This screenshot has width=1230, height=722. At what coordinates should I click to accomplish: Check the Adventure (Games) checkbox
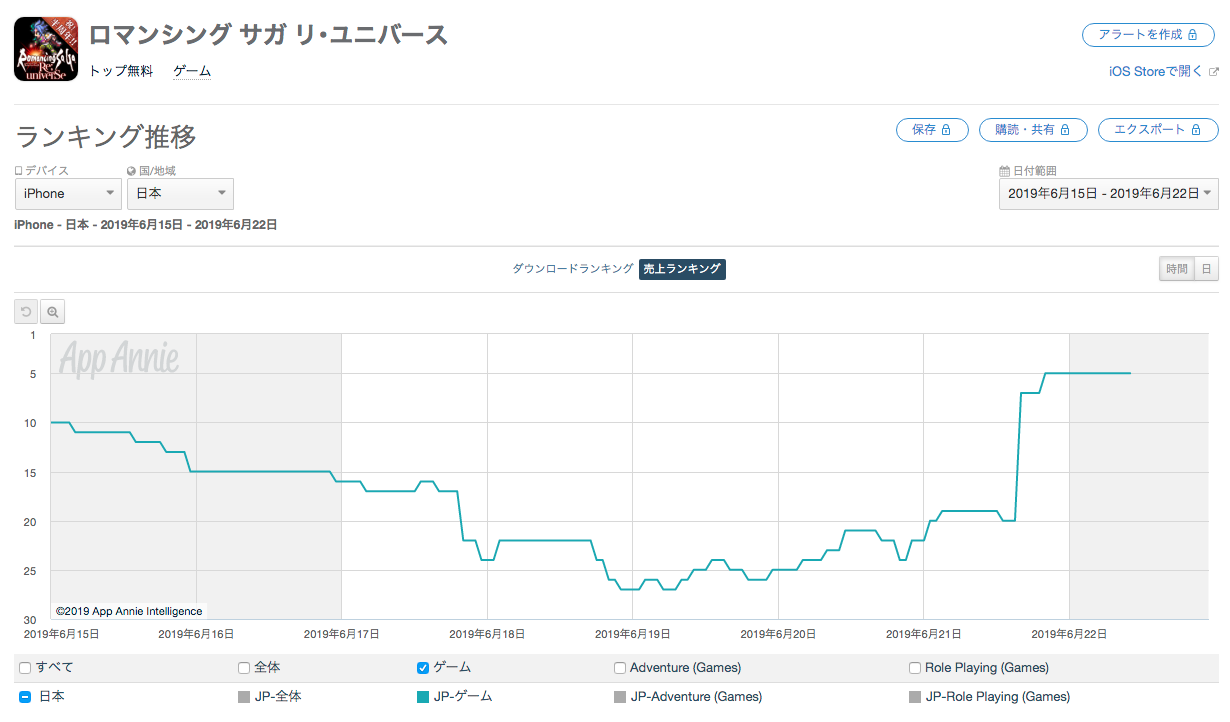pyautogui.click(x=620, y=668)
